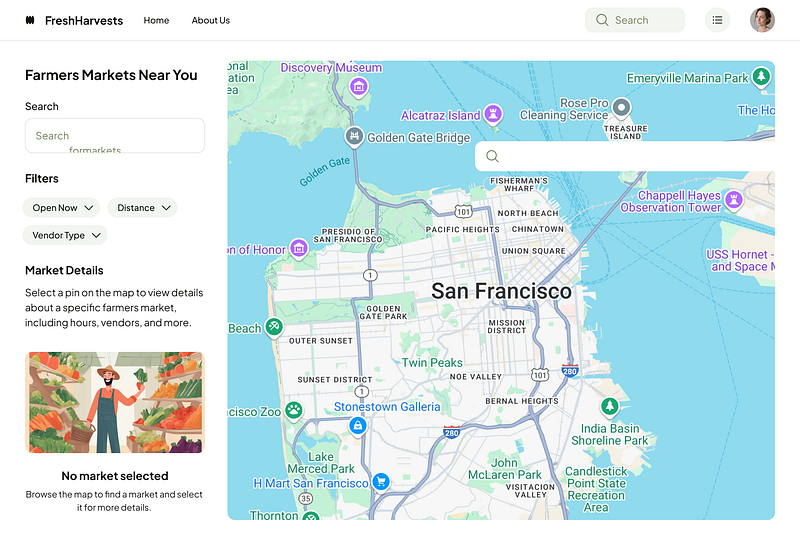Screen dimensions: 800x540
Task: Click the Golden Gate Park label
Action: 383,312
